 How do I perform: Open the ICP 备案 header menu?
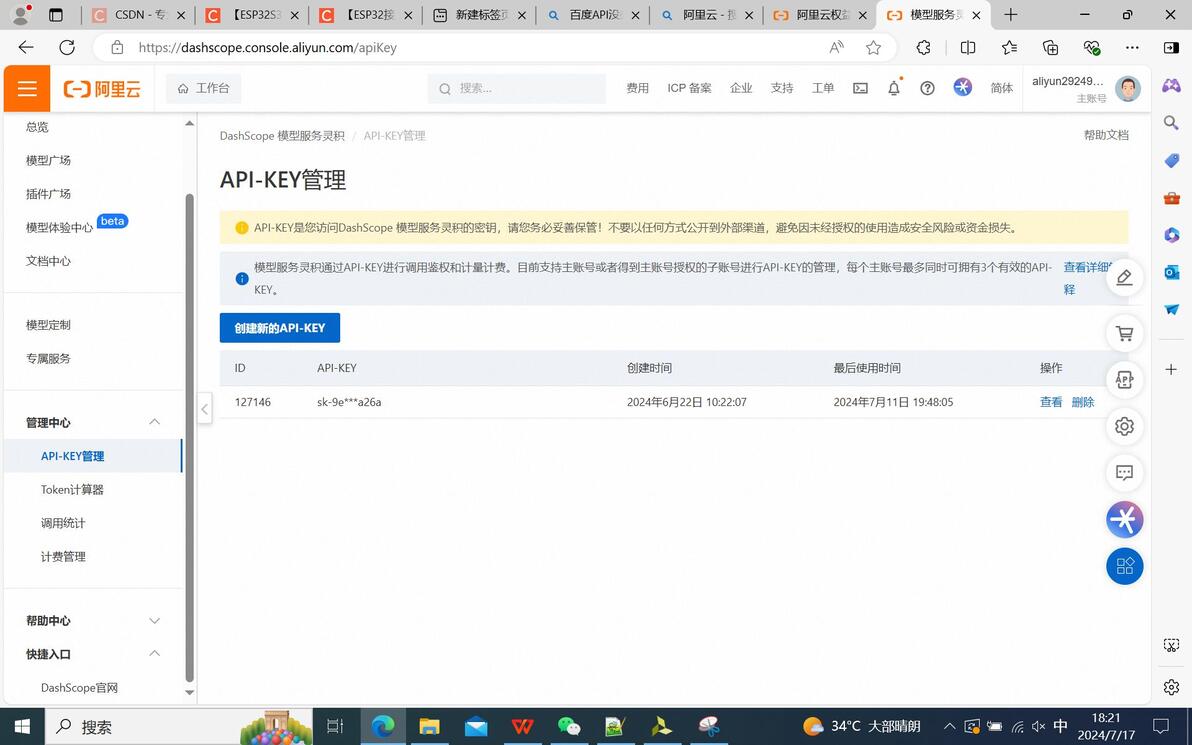(x=690, y=88)
